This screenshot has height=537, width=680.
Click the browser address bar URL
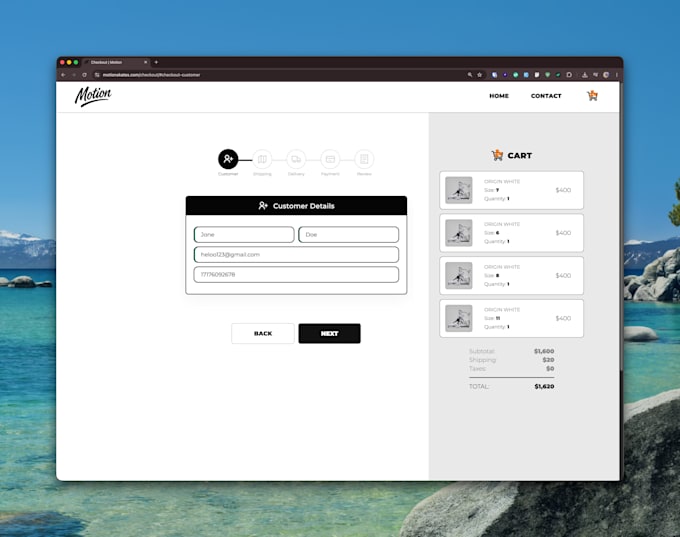coord(151,75)
